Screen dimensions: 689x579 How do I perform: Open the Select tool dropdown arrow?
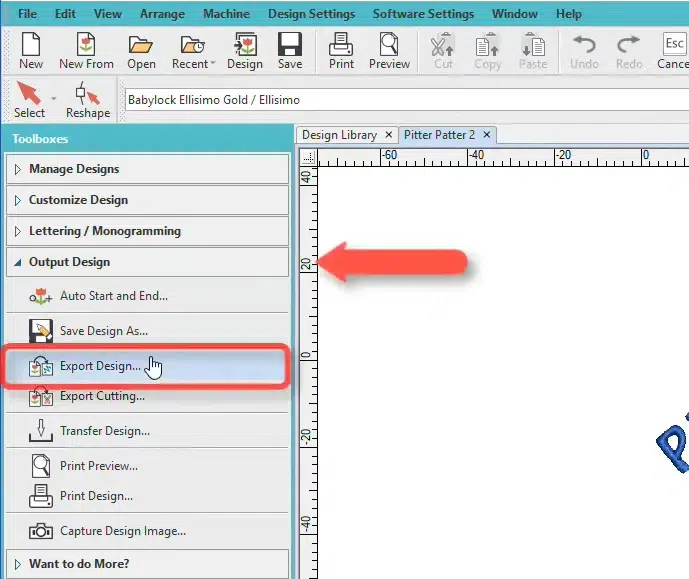click(x=54, y=98)
